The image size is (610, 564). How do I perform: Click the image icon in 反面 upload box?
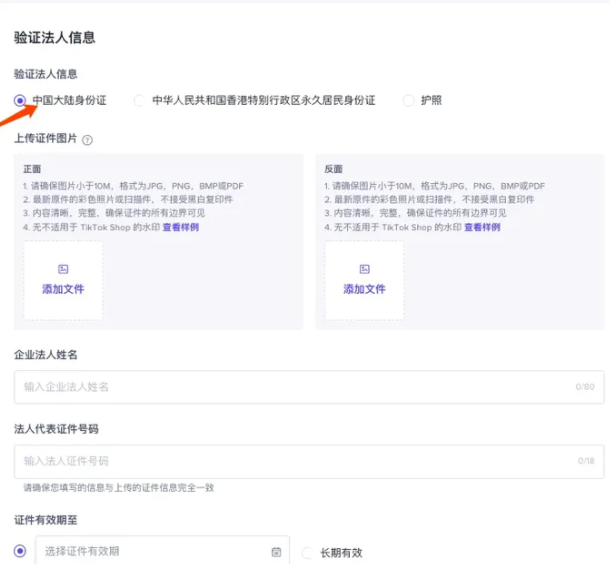364,269
